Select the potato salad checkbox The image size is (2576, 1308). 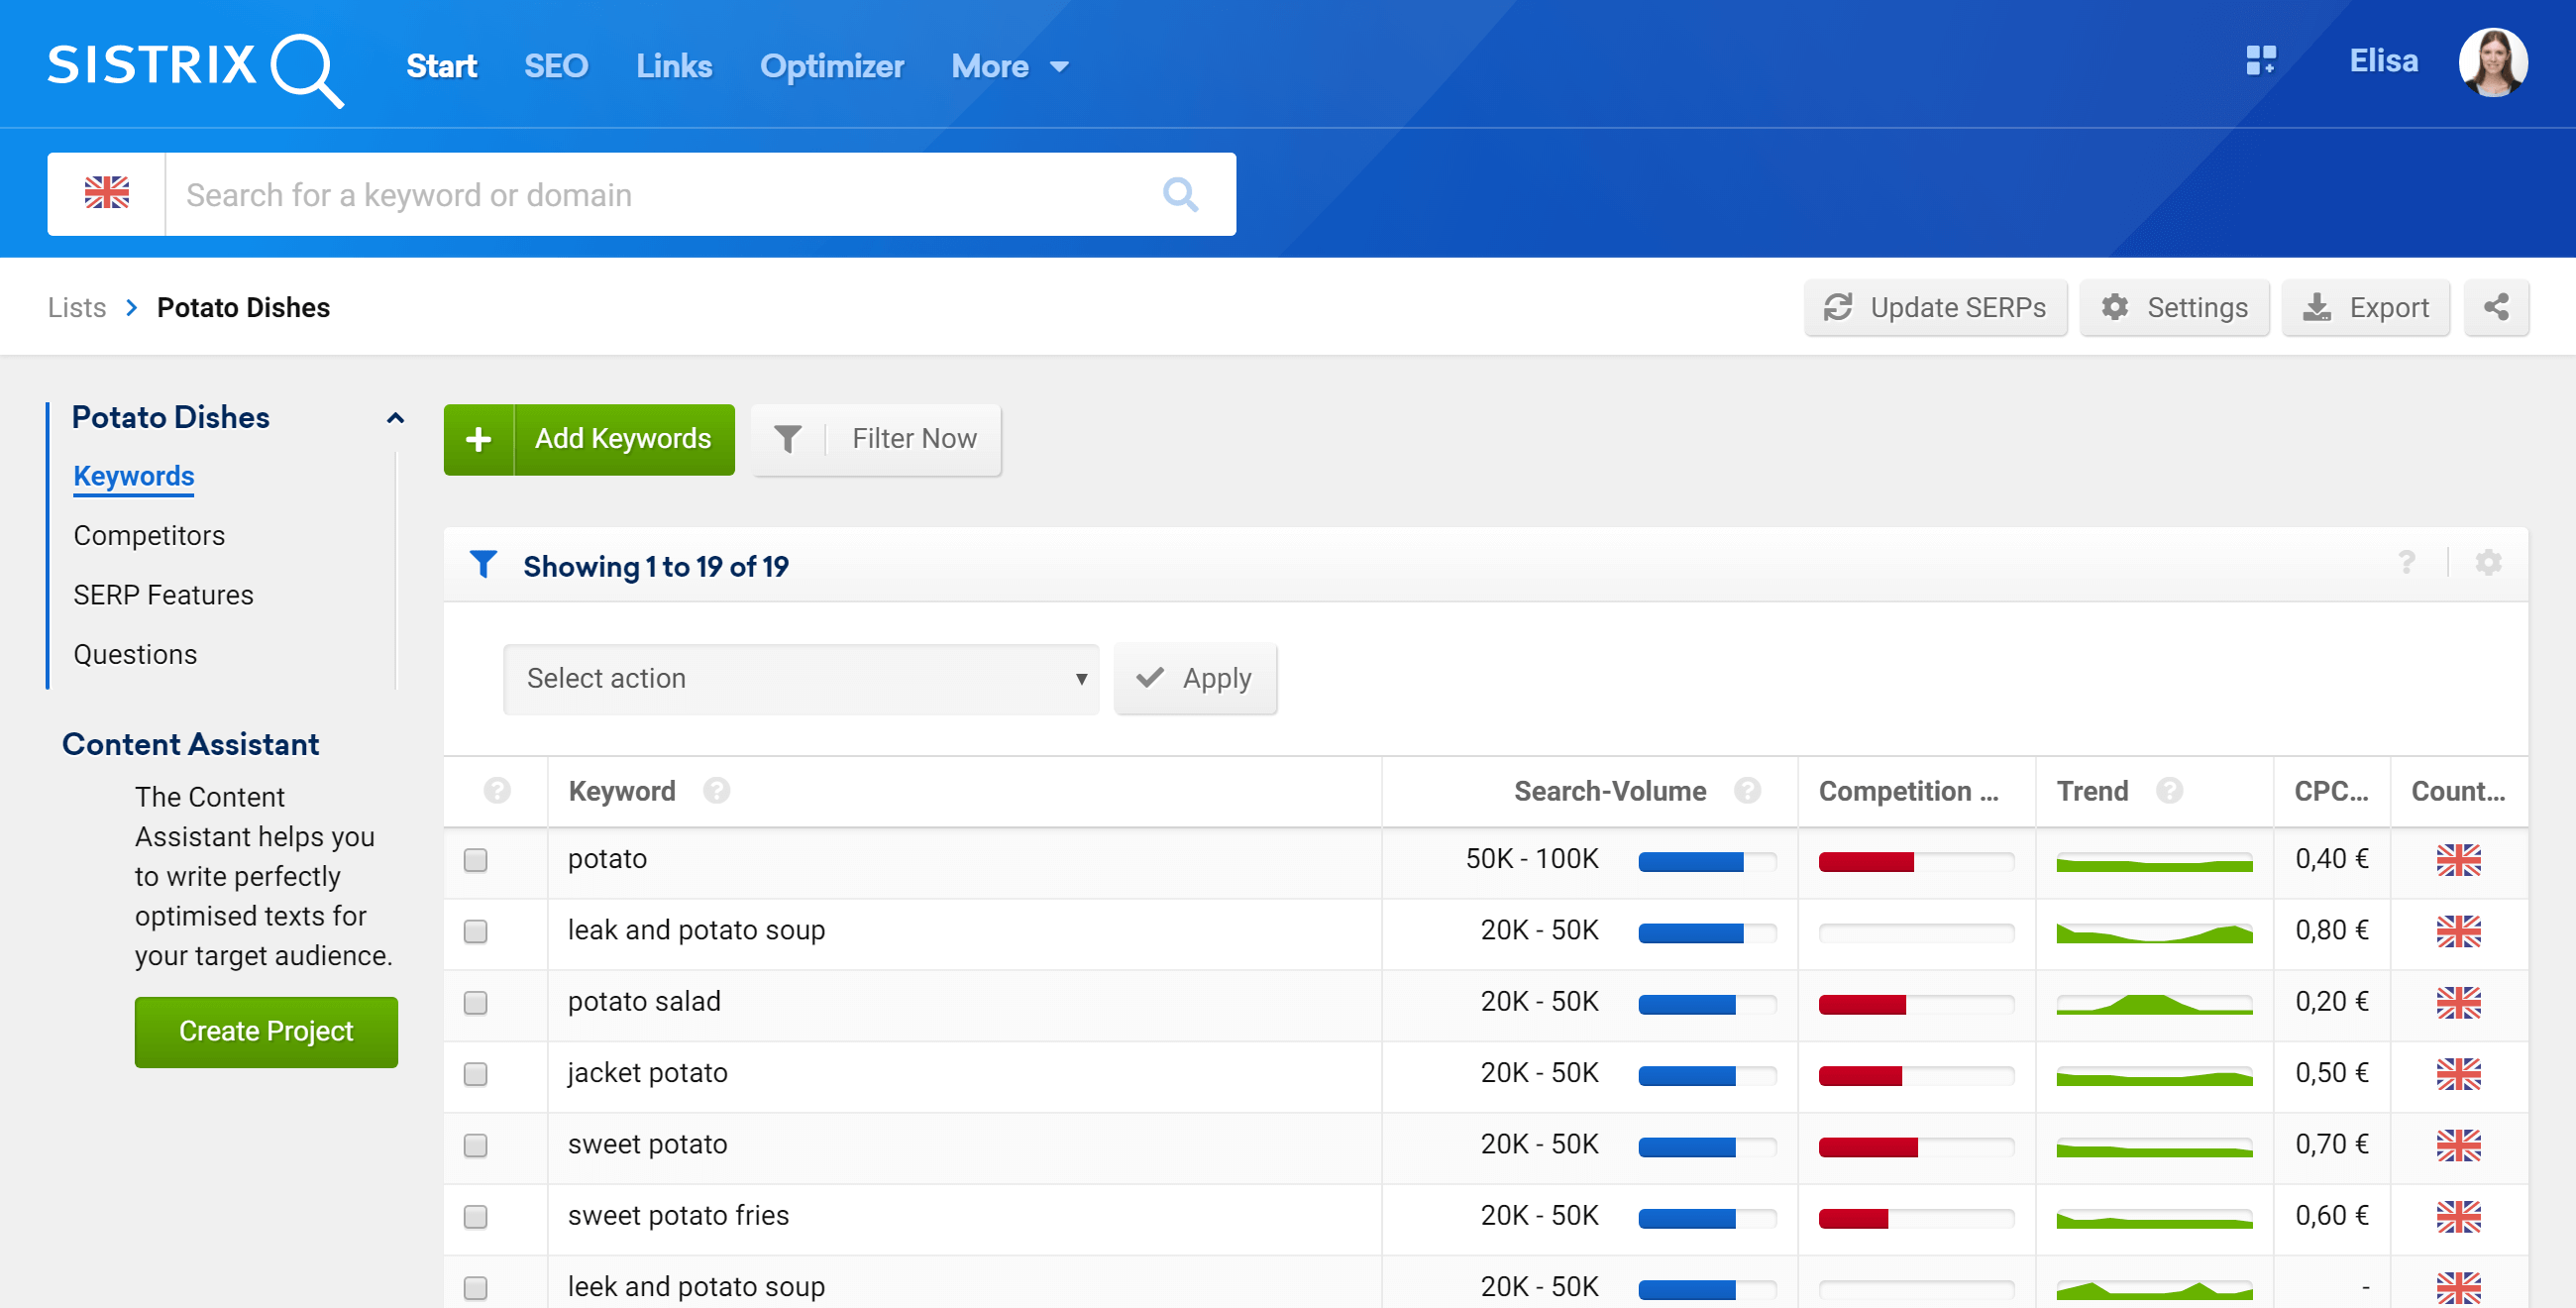click(x=476, y=1003)
